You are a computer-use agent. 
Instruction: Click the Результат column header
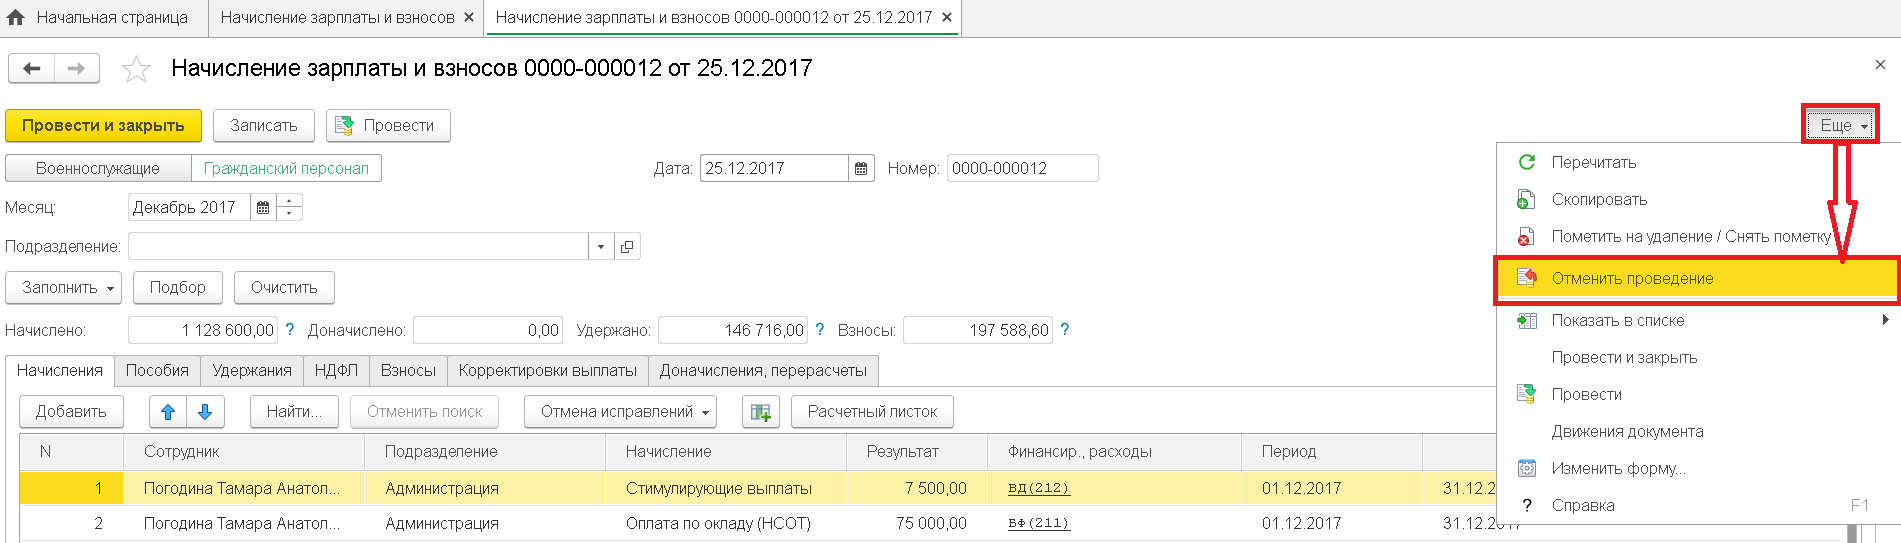pos(917,452)
